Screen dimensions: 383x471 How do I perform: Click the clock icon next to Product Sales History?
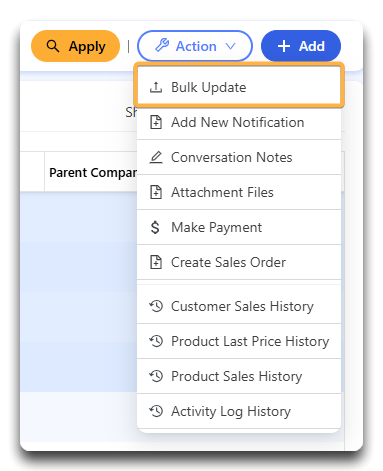[156, 376]
